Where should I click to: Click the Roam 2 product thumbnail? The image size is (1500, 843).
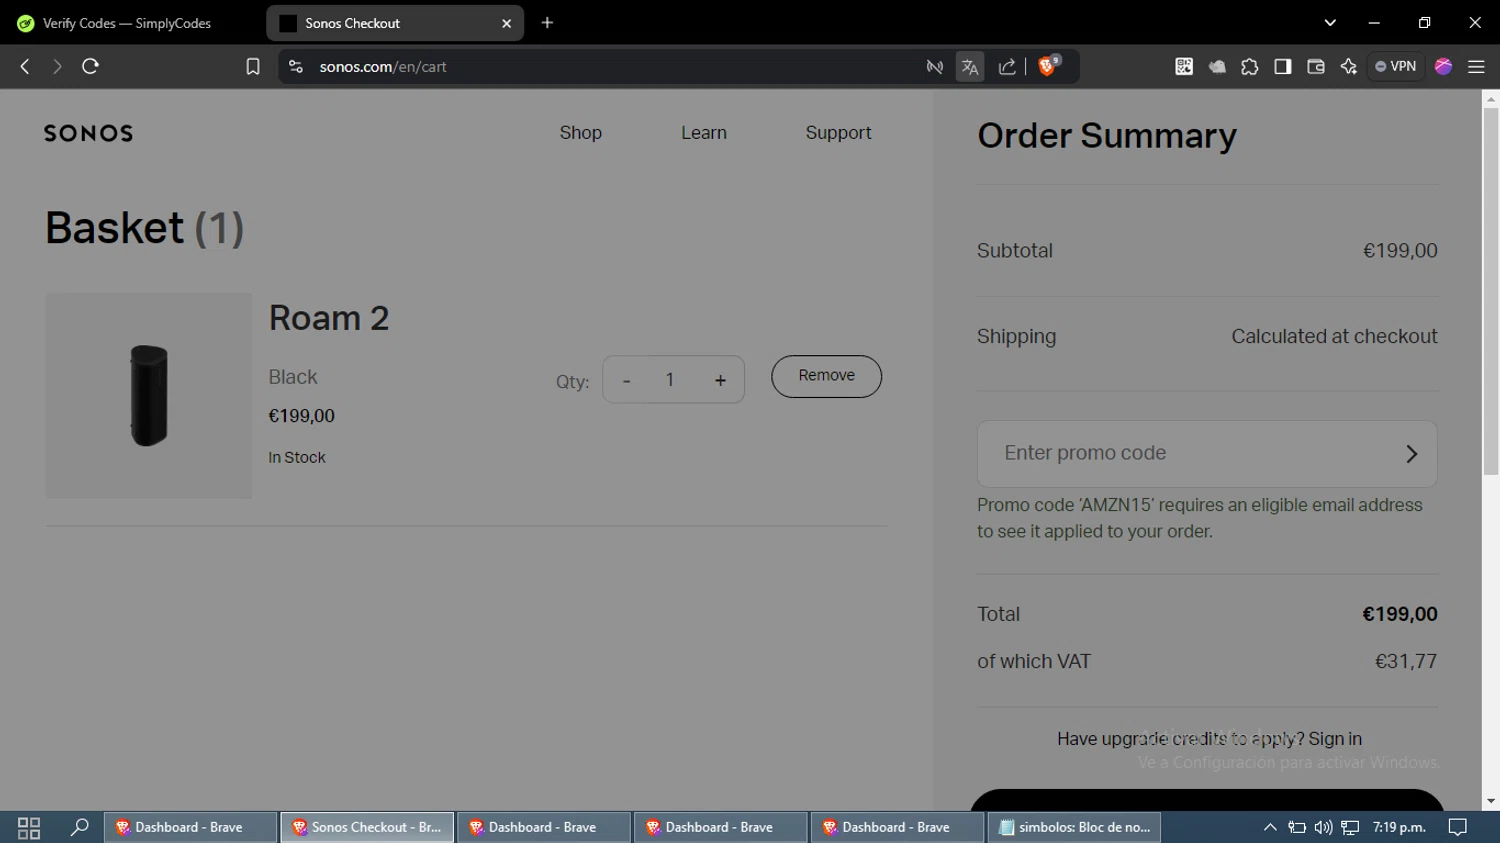coord(148,395)
